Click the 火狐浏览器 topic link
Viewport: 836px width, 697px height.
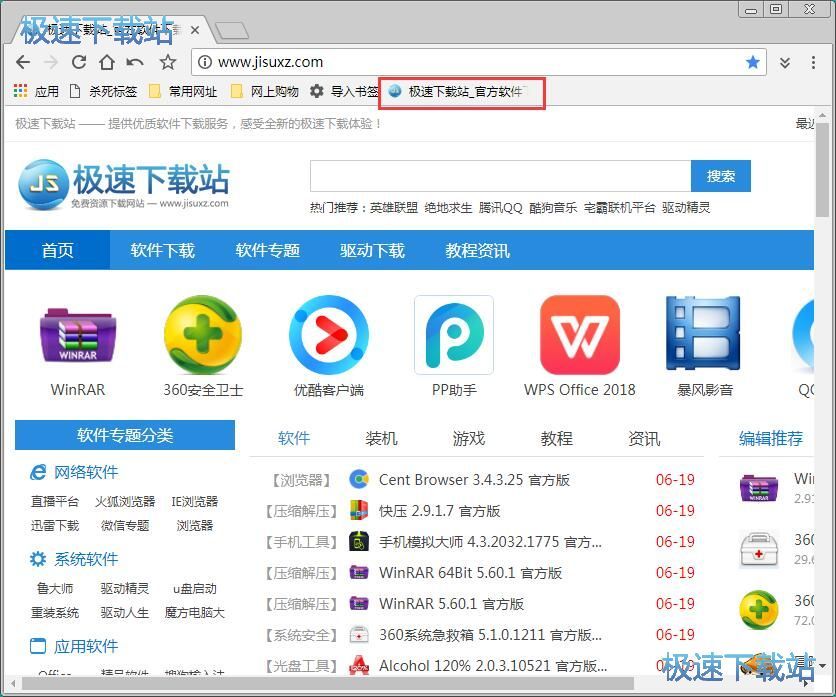pos(125,501)
